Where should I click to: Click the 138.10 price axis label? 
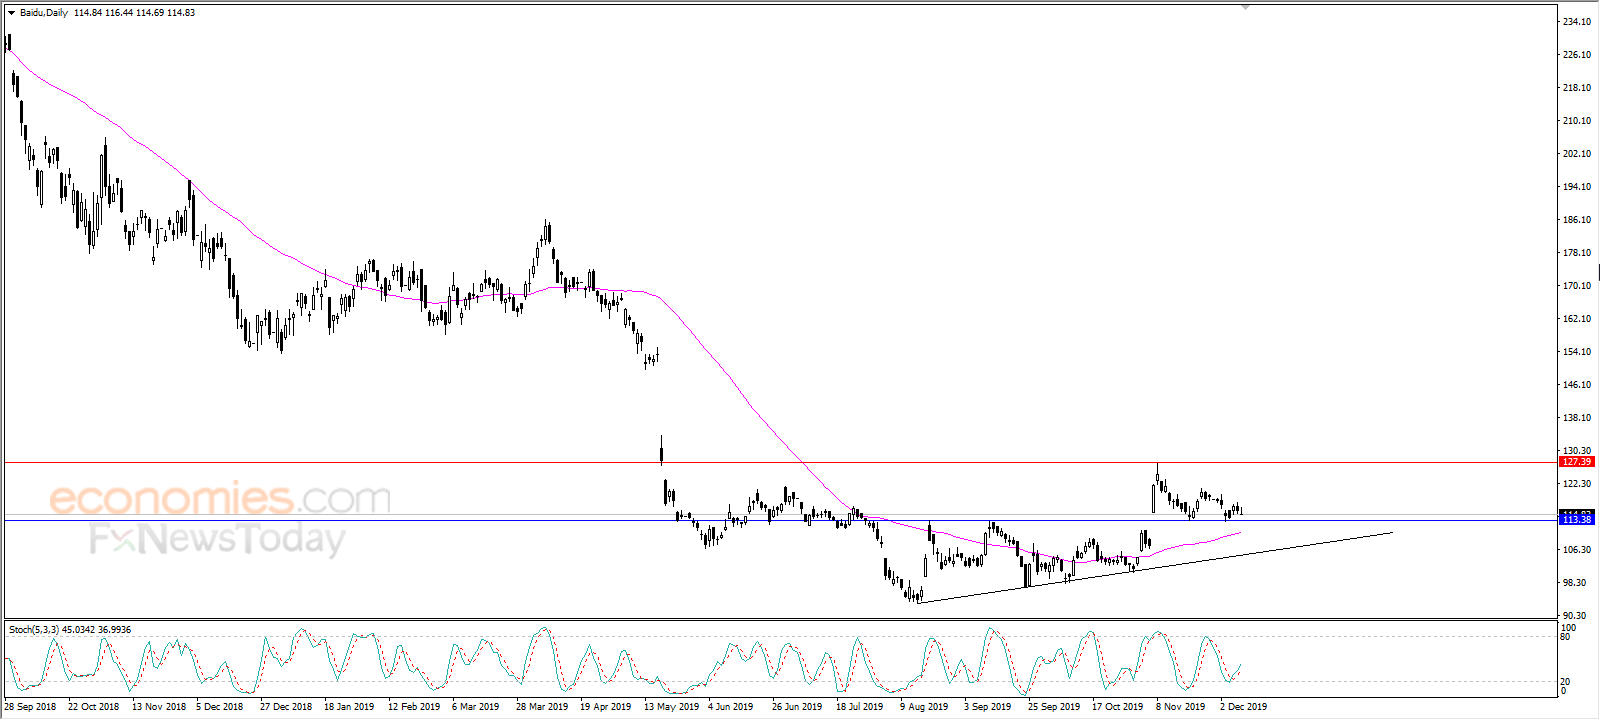[1577, 418]
